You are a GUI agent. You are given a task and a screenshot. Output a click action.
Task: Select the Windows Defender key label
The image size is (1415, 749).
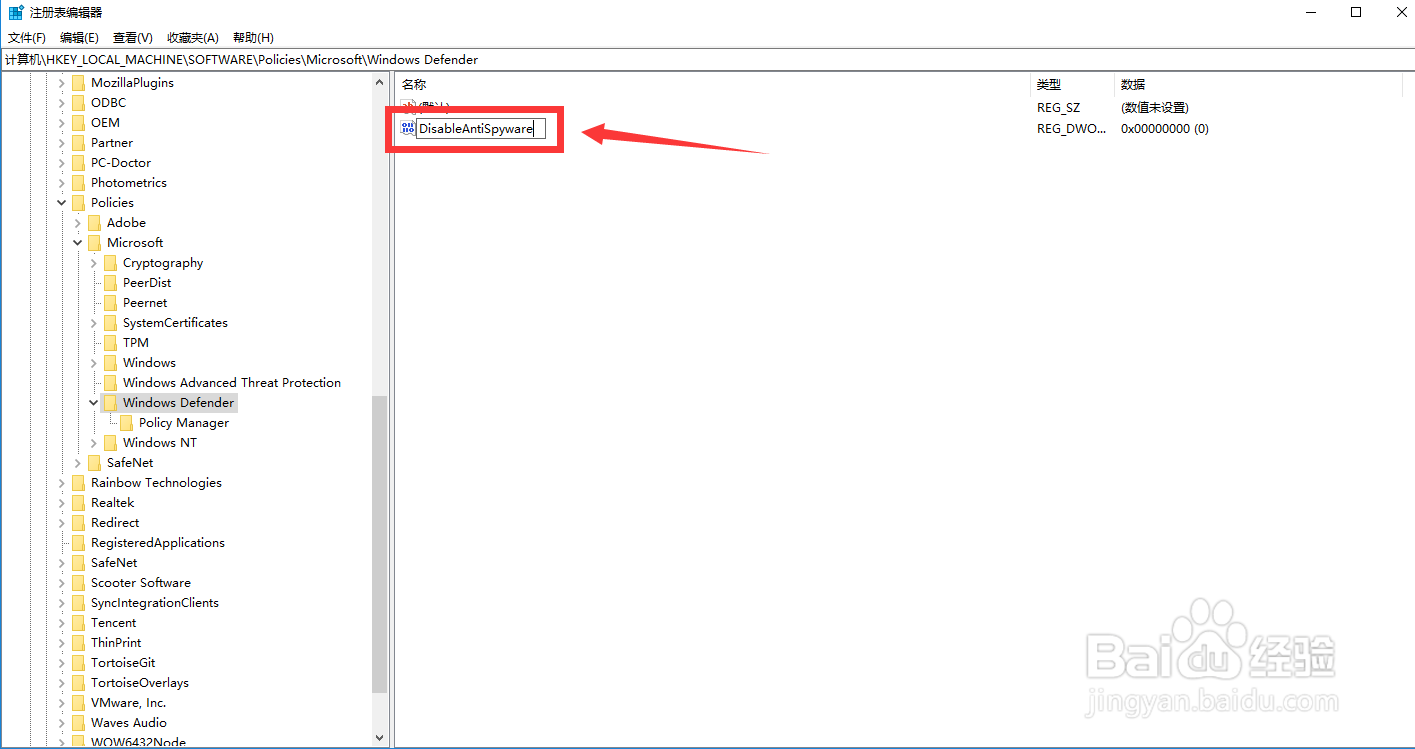point(178,402)
